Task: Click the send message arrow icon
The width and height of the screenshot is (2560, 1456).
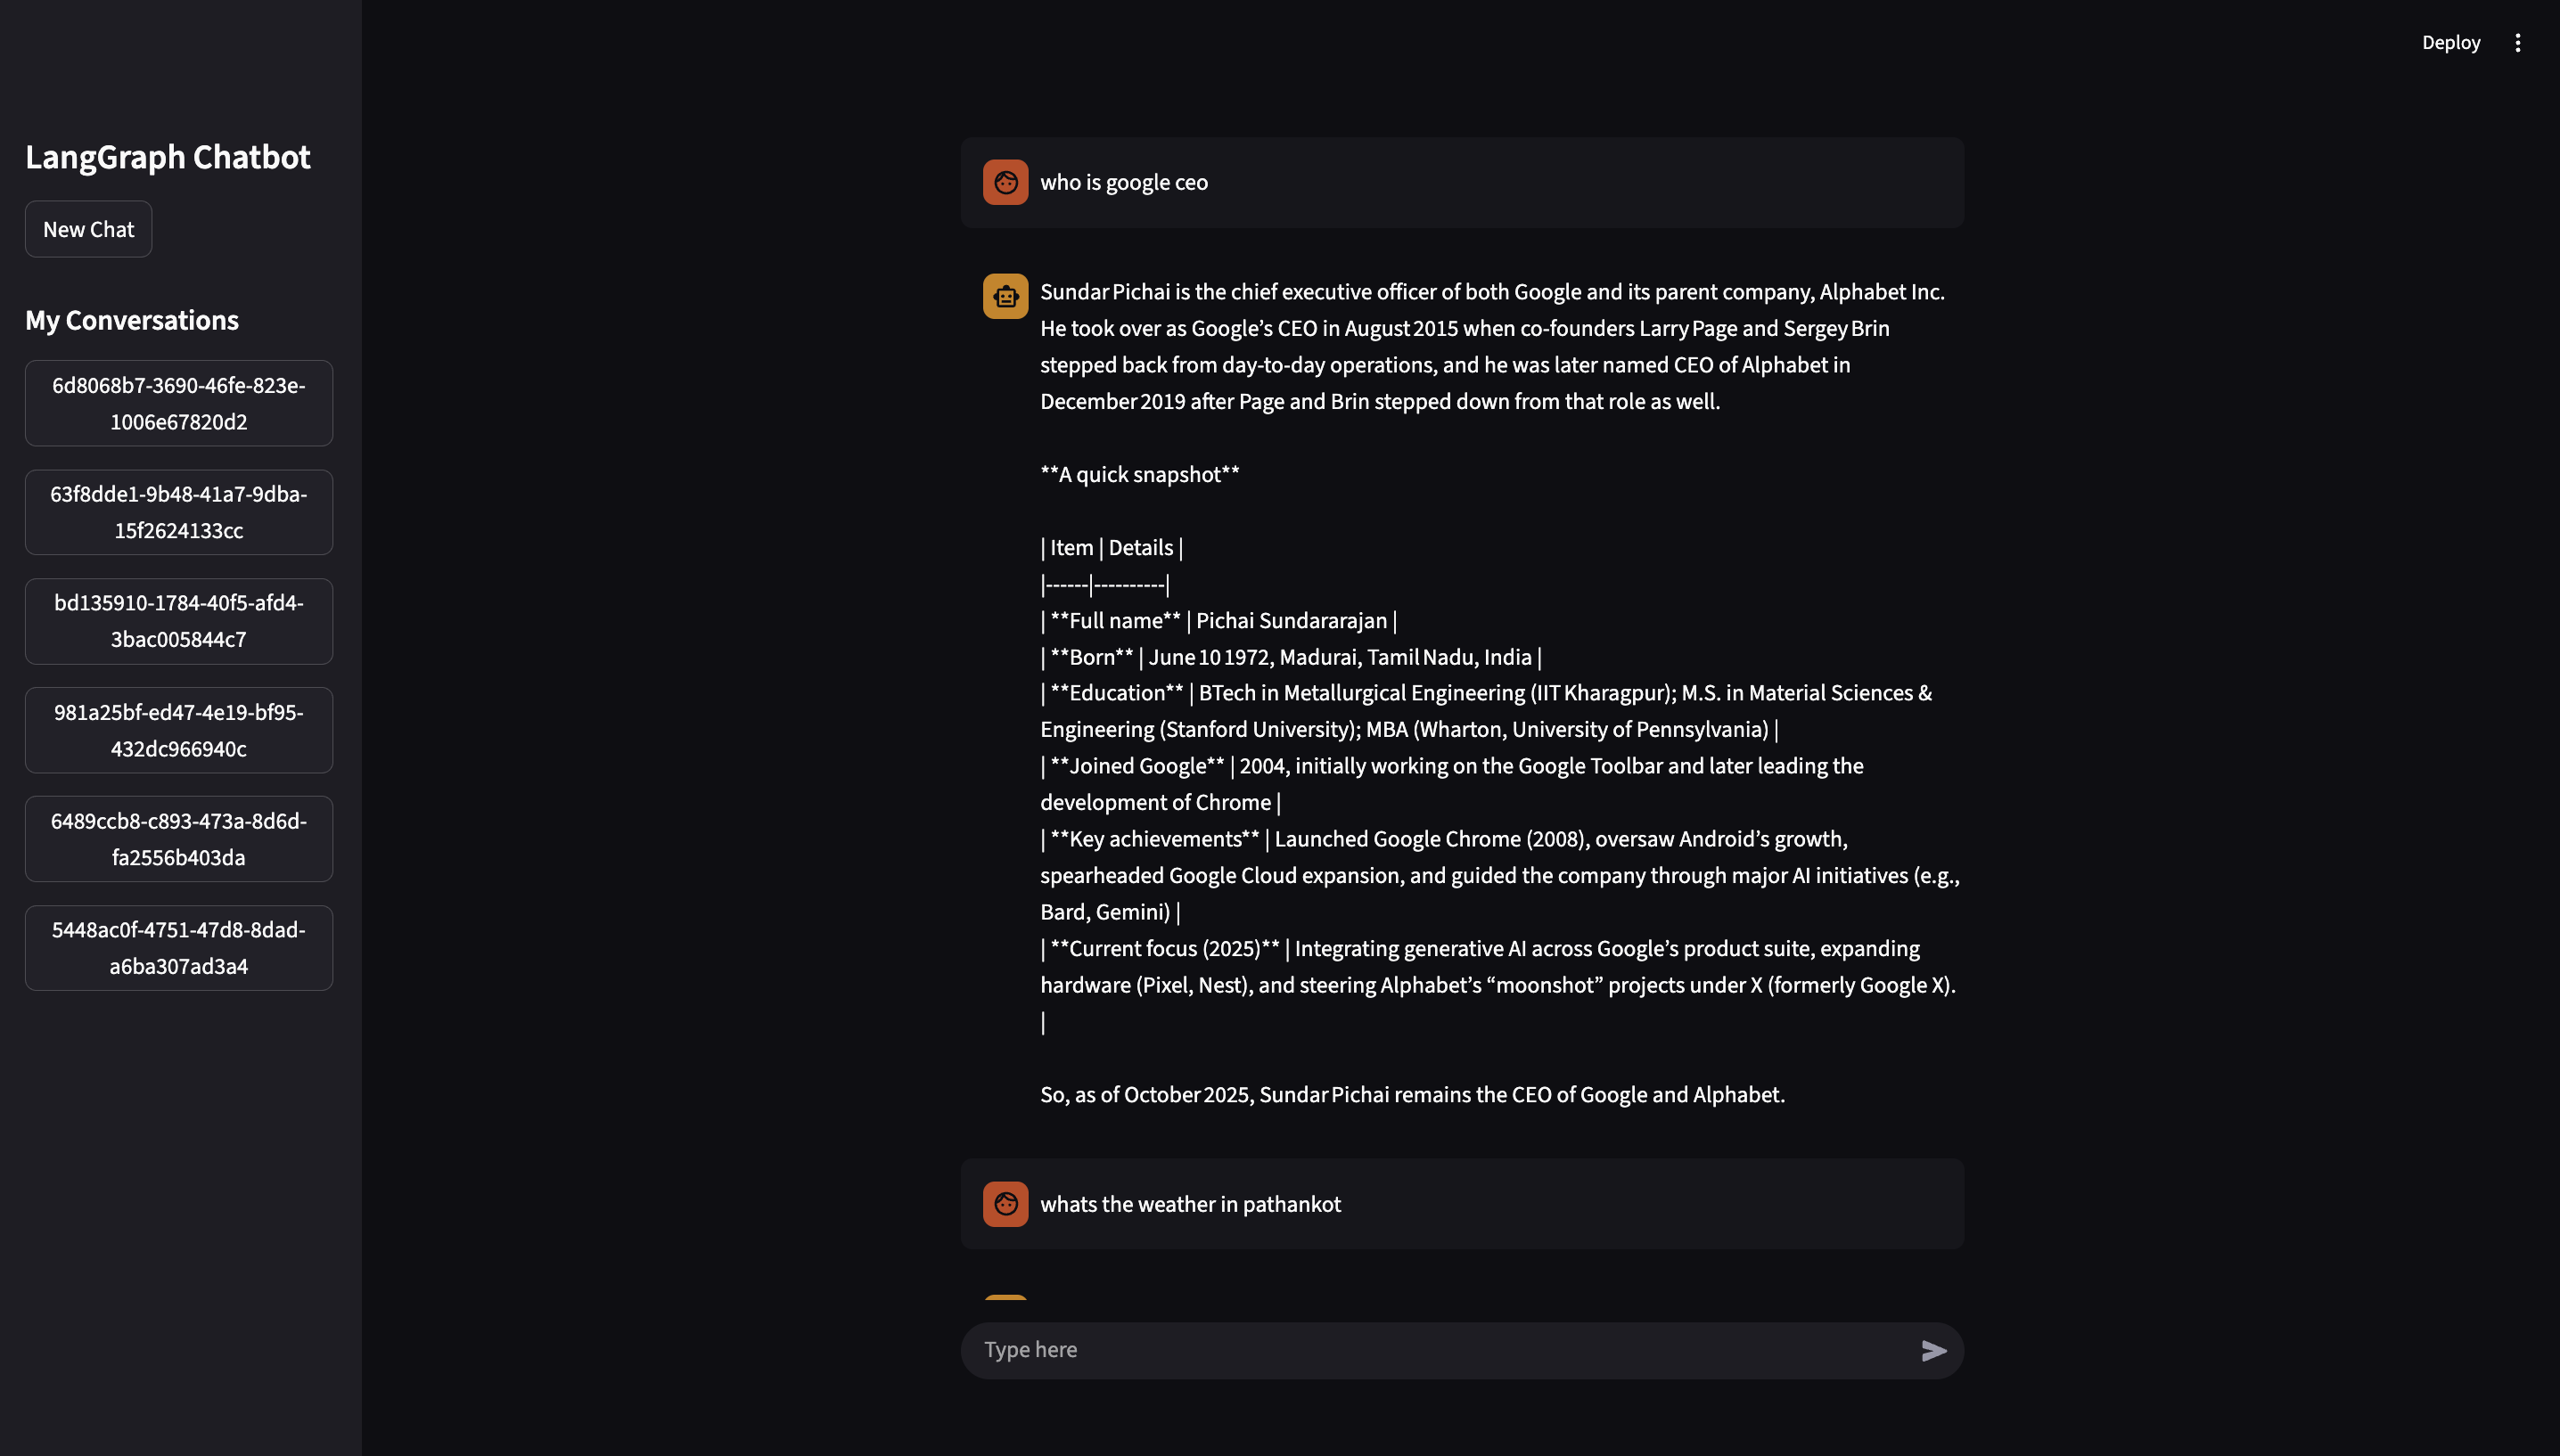Action: coord(1934,1351)
